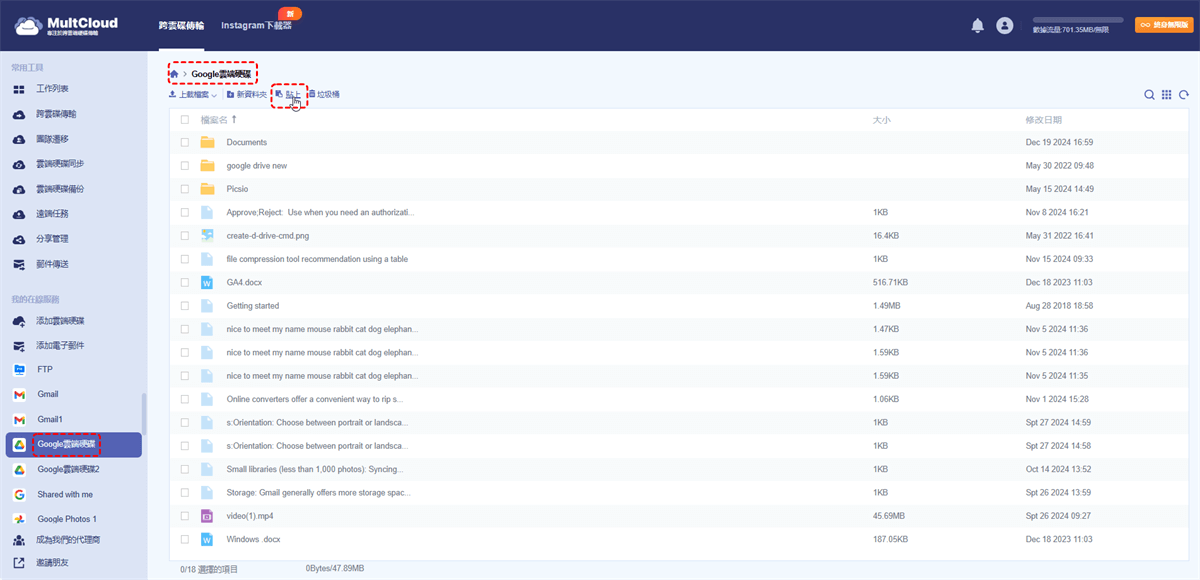The height and width of the screenshot is (580, 1200).
Task: Open the notifications bell icon
Action: click(977, 26)
